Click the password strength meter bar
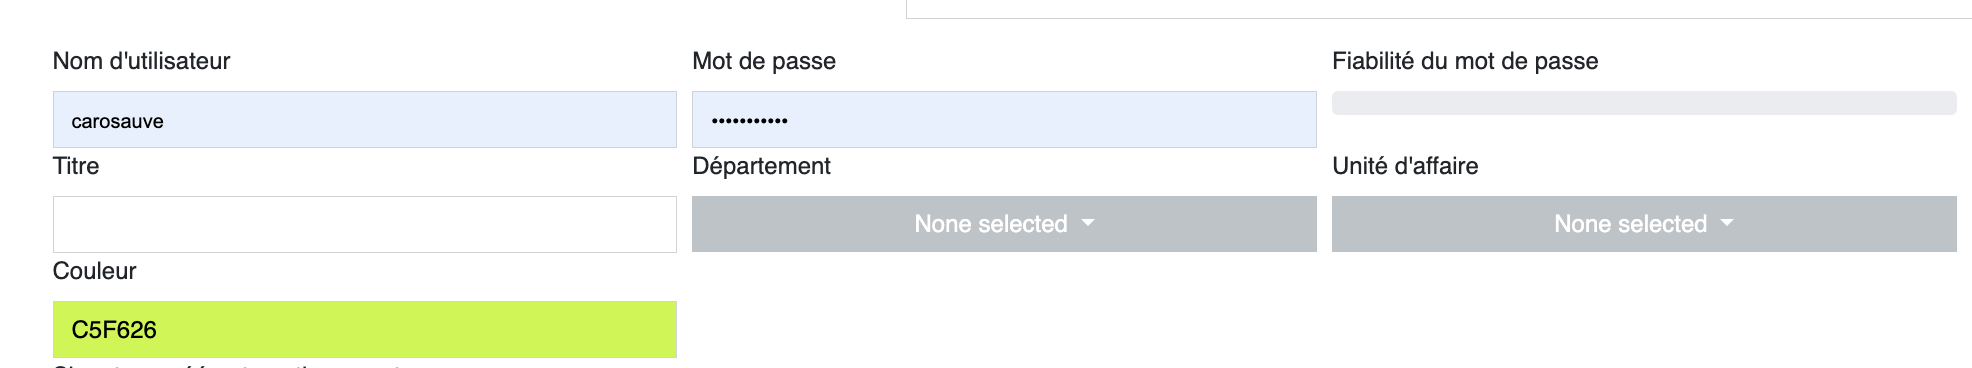The width and height of the screenshot is (1972, 368). pyautogui.click(x=1644, y=103)
